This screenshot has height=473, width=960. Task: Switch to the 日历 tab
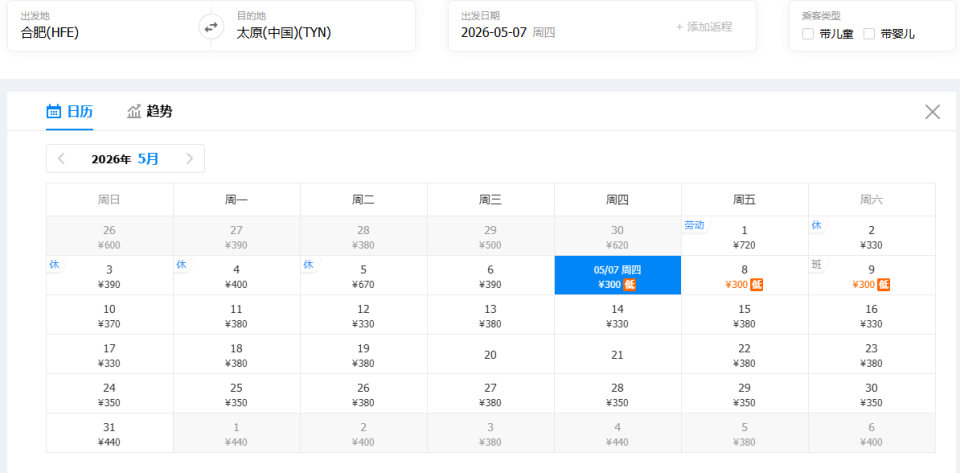(x=70, y=111)
